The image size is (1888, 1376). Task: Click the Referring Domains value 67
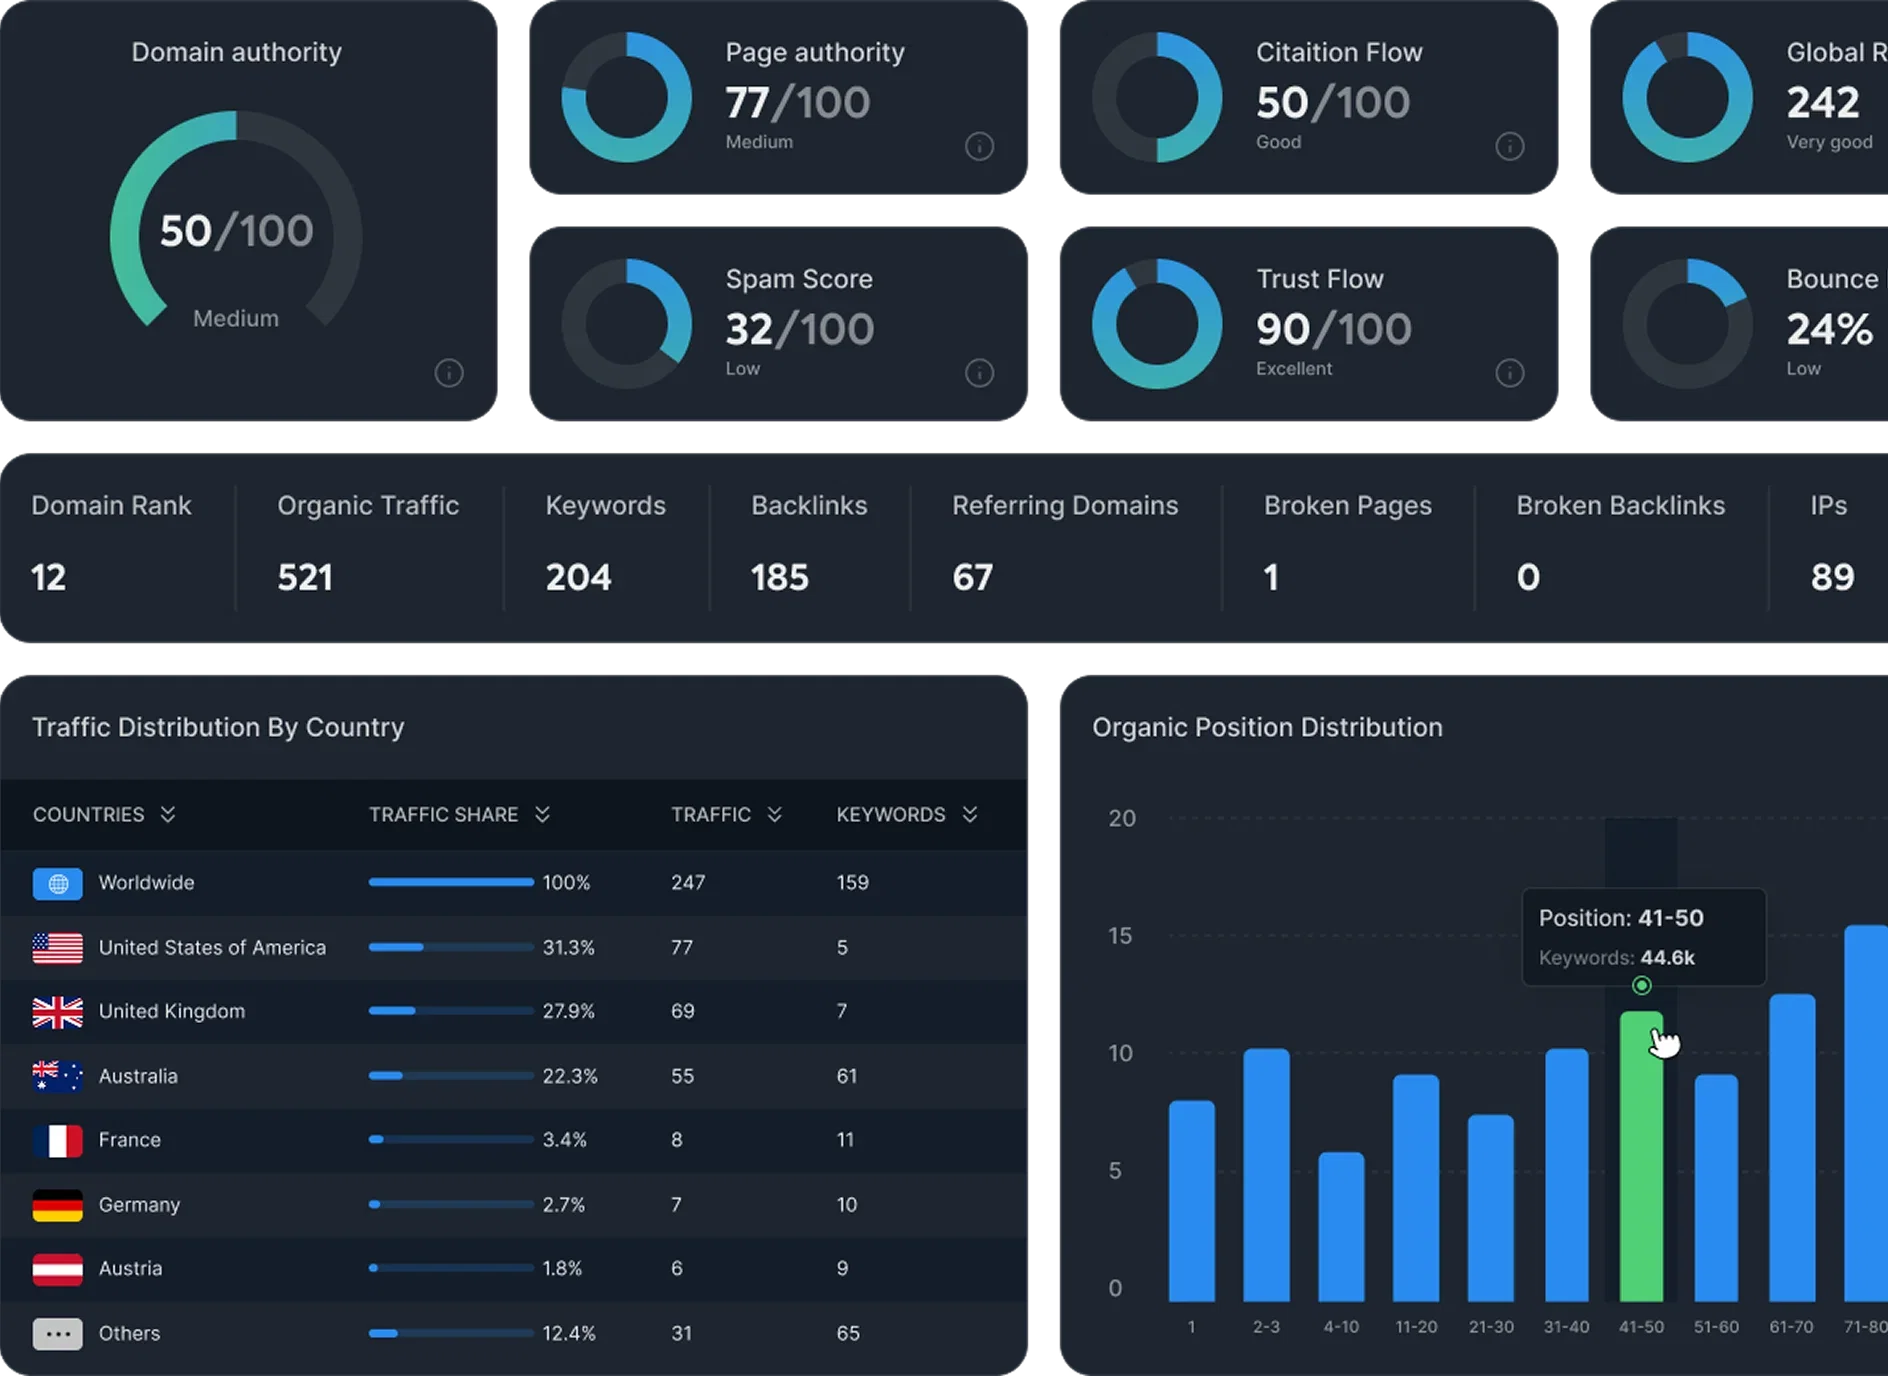pos(973,577)
